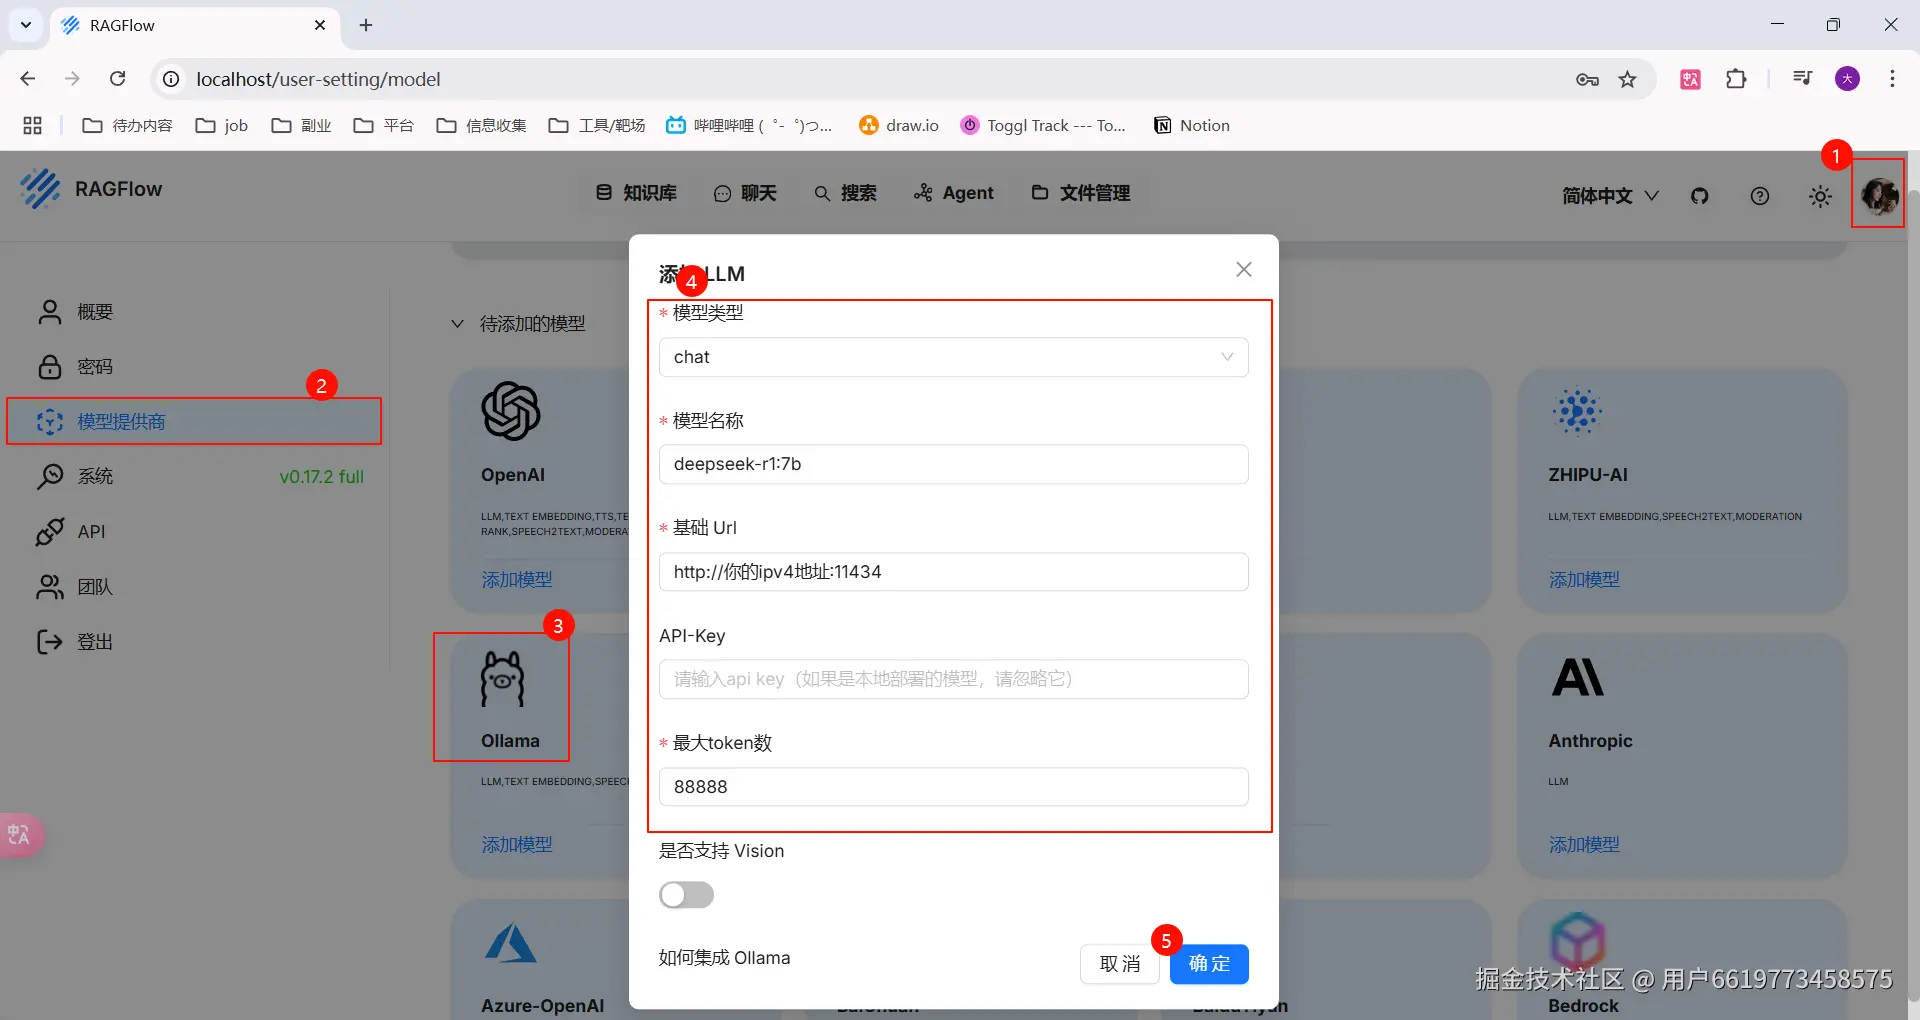Screen dimensions: 1920x1020
Task: Open the 简体中文 language dropdown
Action: [x=1610, y=196]
